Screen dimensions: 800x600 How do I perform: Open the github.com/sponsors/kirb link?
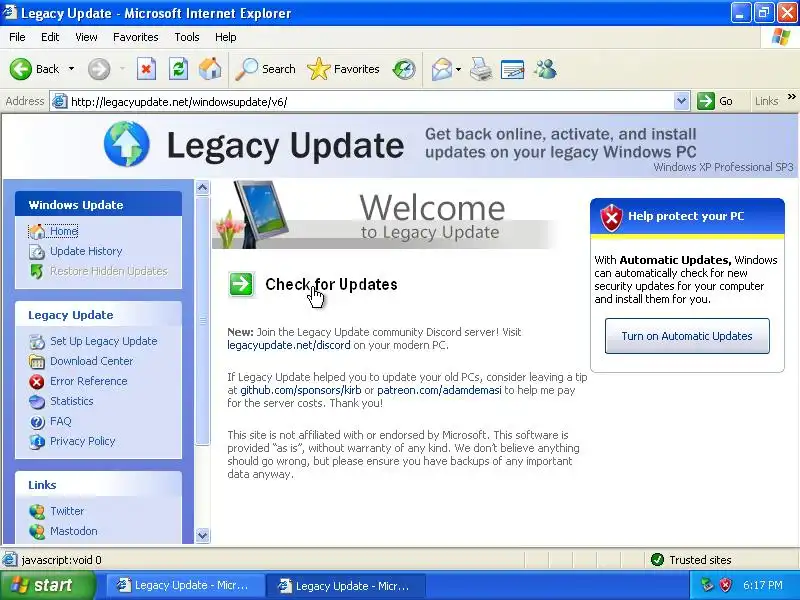pyautogui.click(x=301, y=390)
